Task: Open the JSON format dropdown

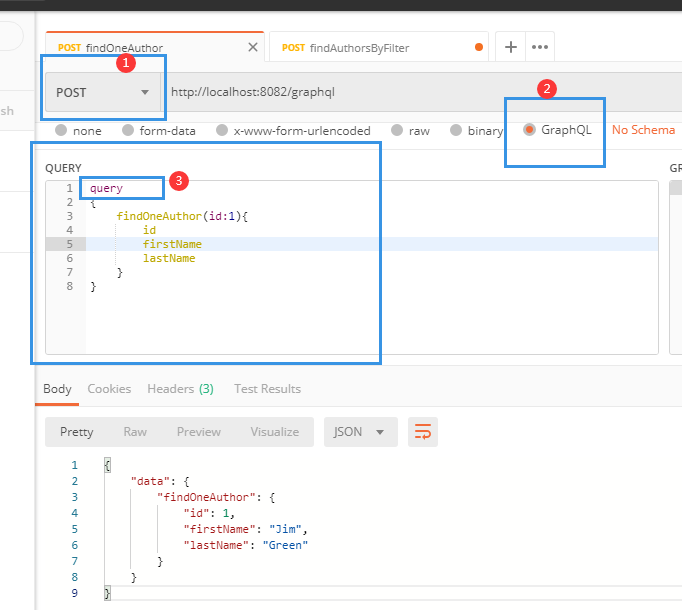Action: (x=361, y=432)
